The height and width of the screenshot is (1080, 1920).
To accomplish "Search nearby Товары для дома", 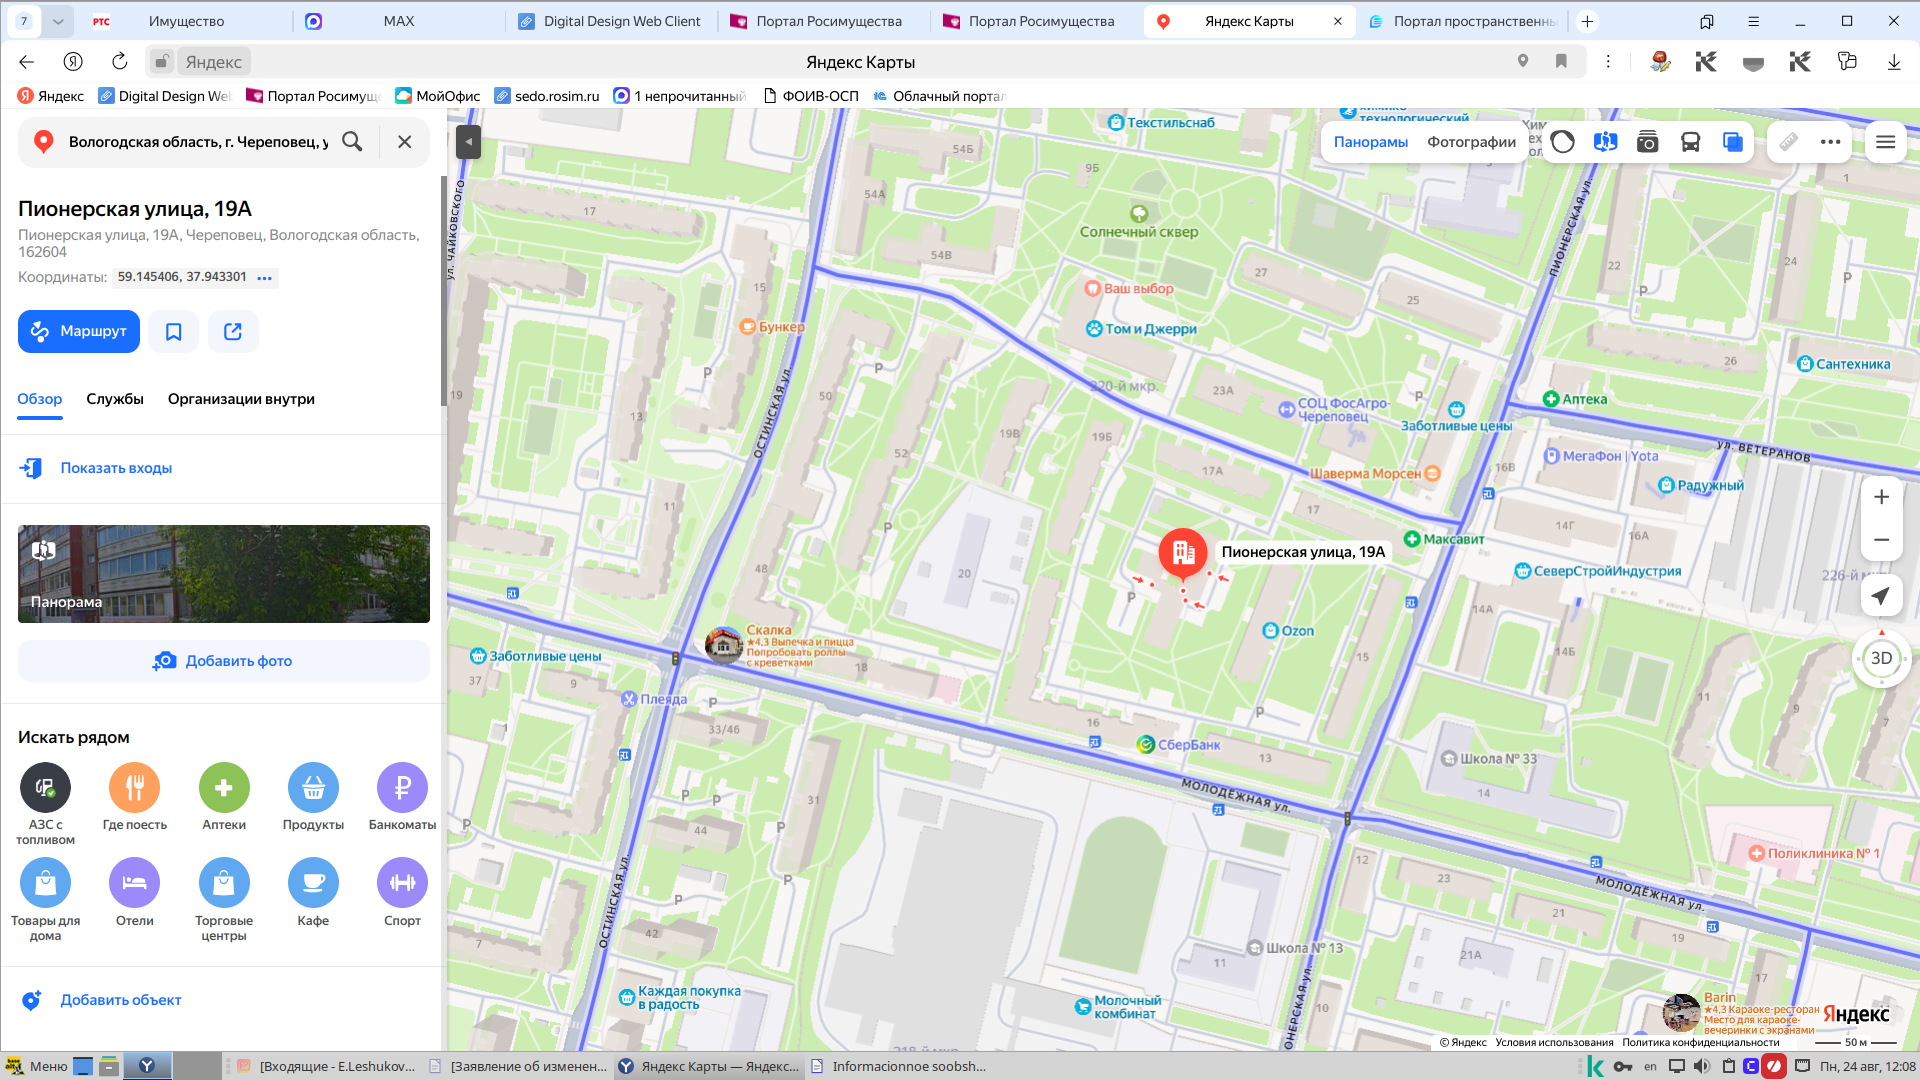I will point(45,900).
